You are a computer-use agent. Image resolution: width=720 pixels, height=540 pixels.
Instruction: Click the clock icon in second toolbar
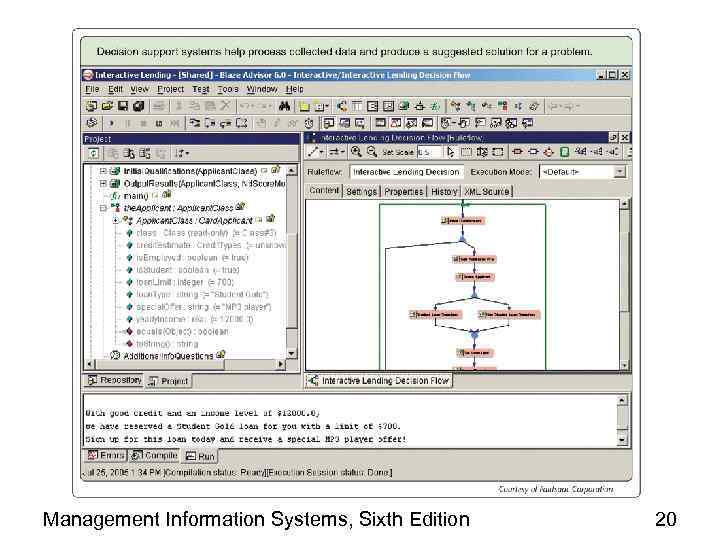(x=309, y=123)
